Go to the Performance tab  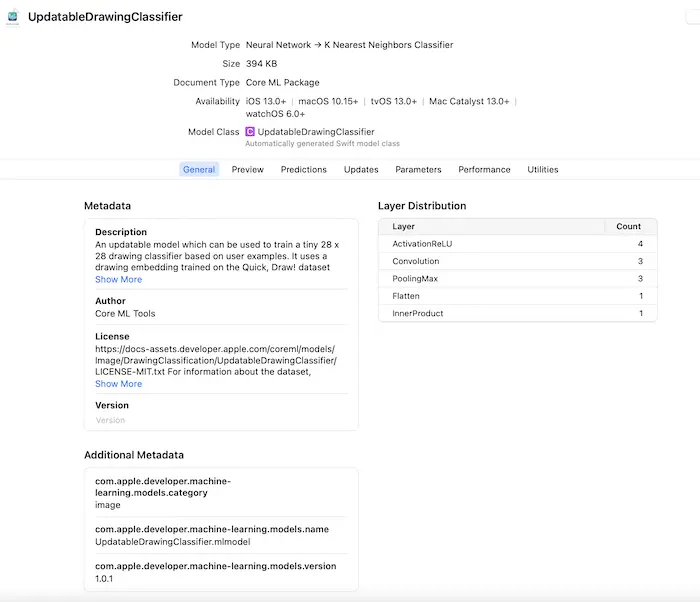tap(484, 170)
